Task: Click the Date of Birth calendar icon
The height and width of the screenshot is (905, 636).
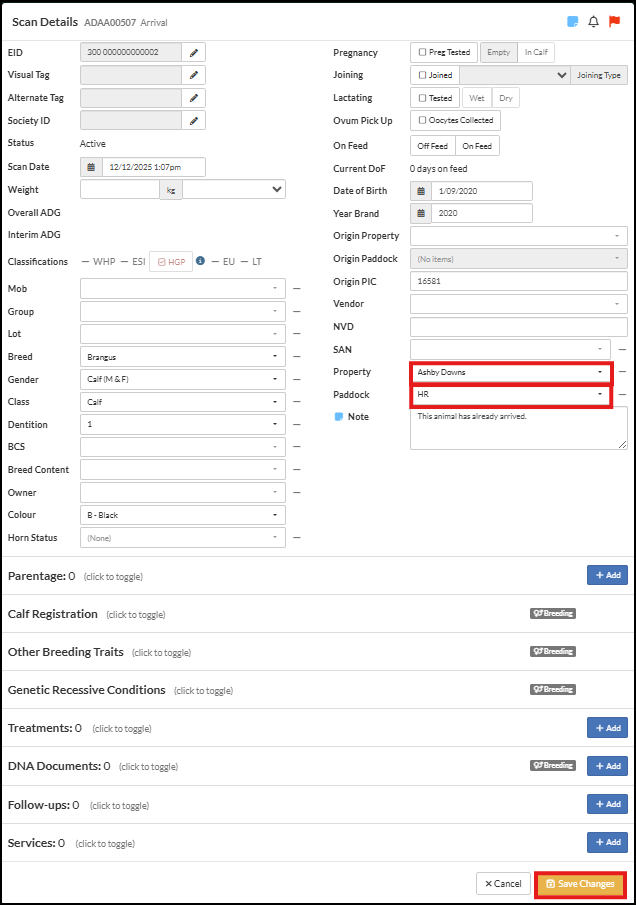Action: [x=421, y=191]
